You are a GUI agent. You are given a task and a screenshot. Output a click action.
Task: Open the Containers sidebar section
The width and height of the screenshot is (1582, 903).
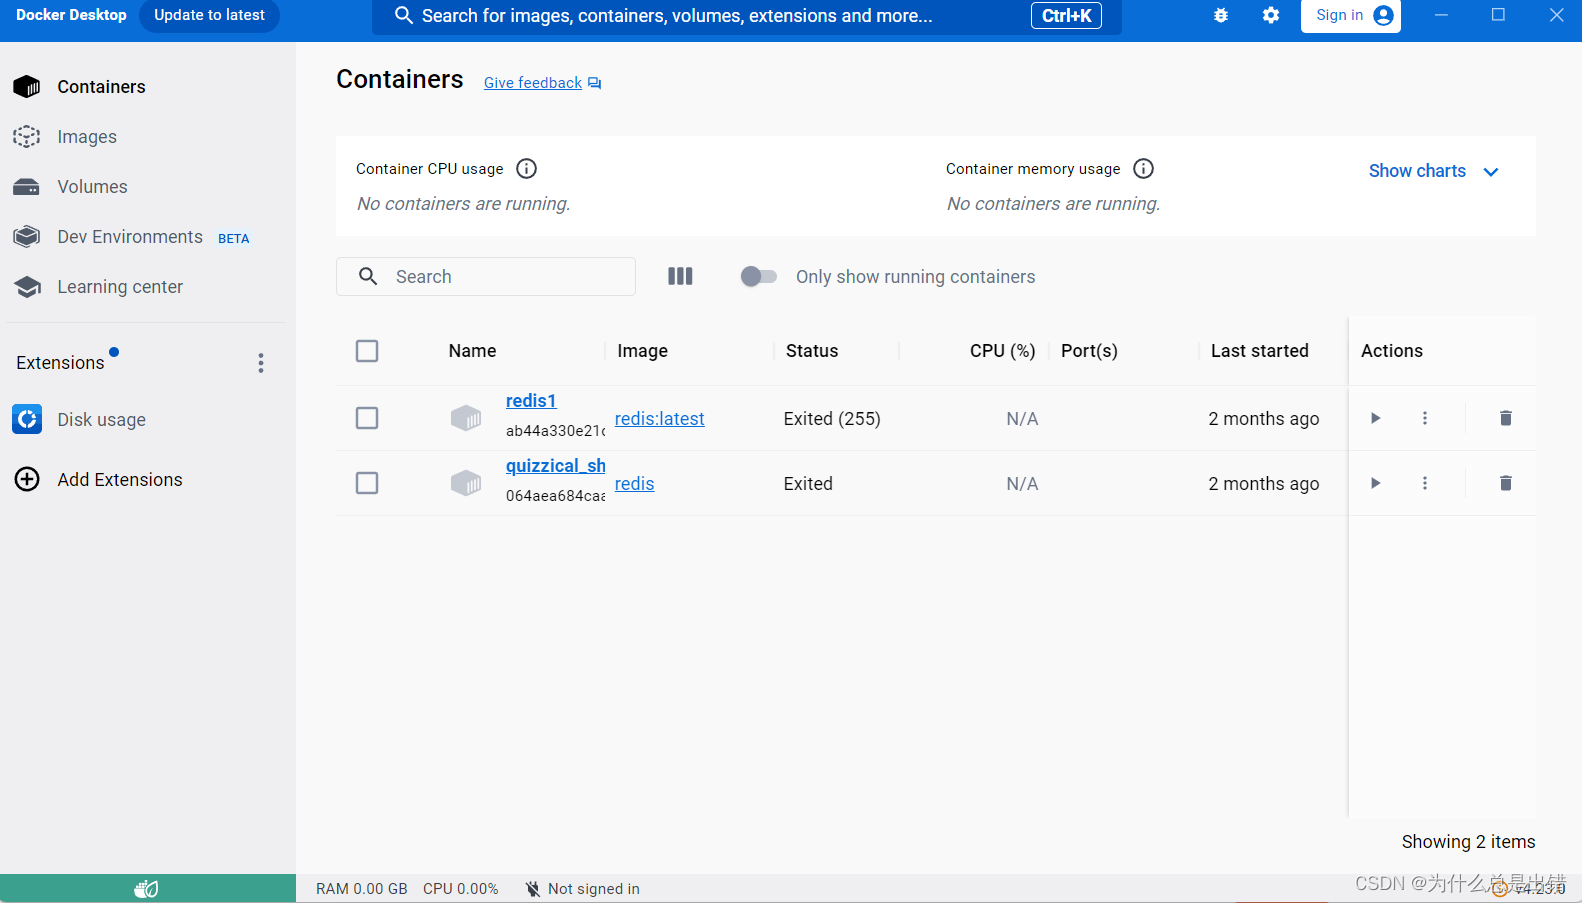[x=101, y=87]
